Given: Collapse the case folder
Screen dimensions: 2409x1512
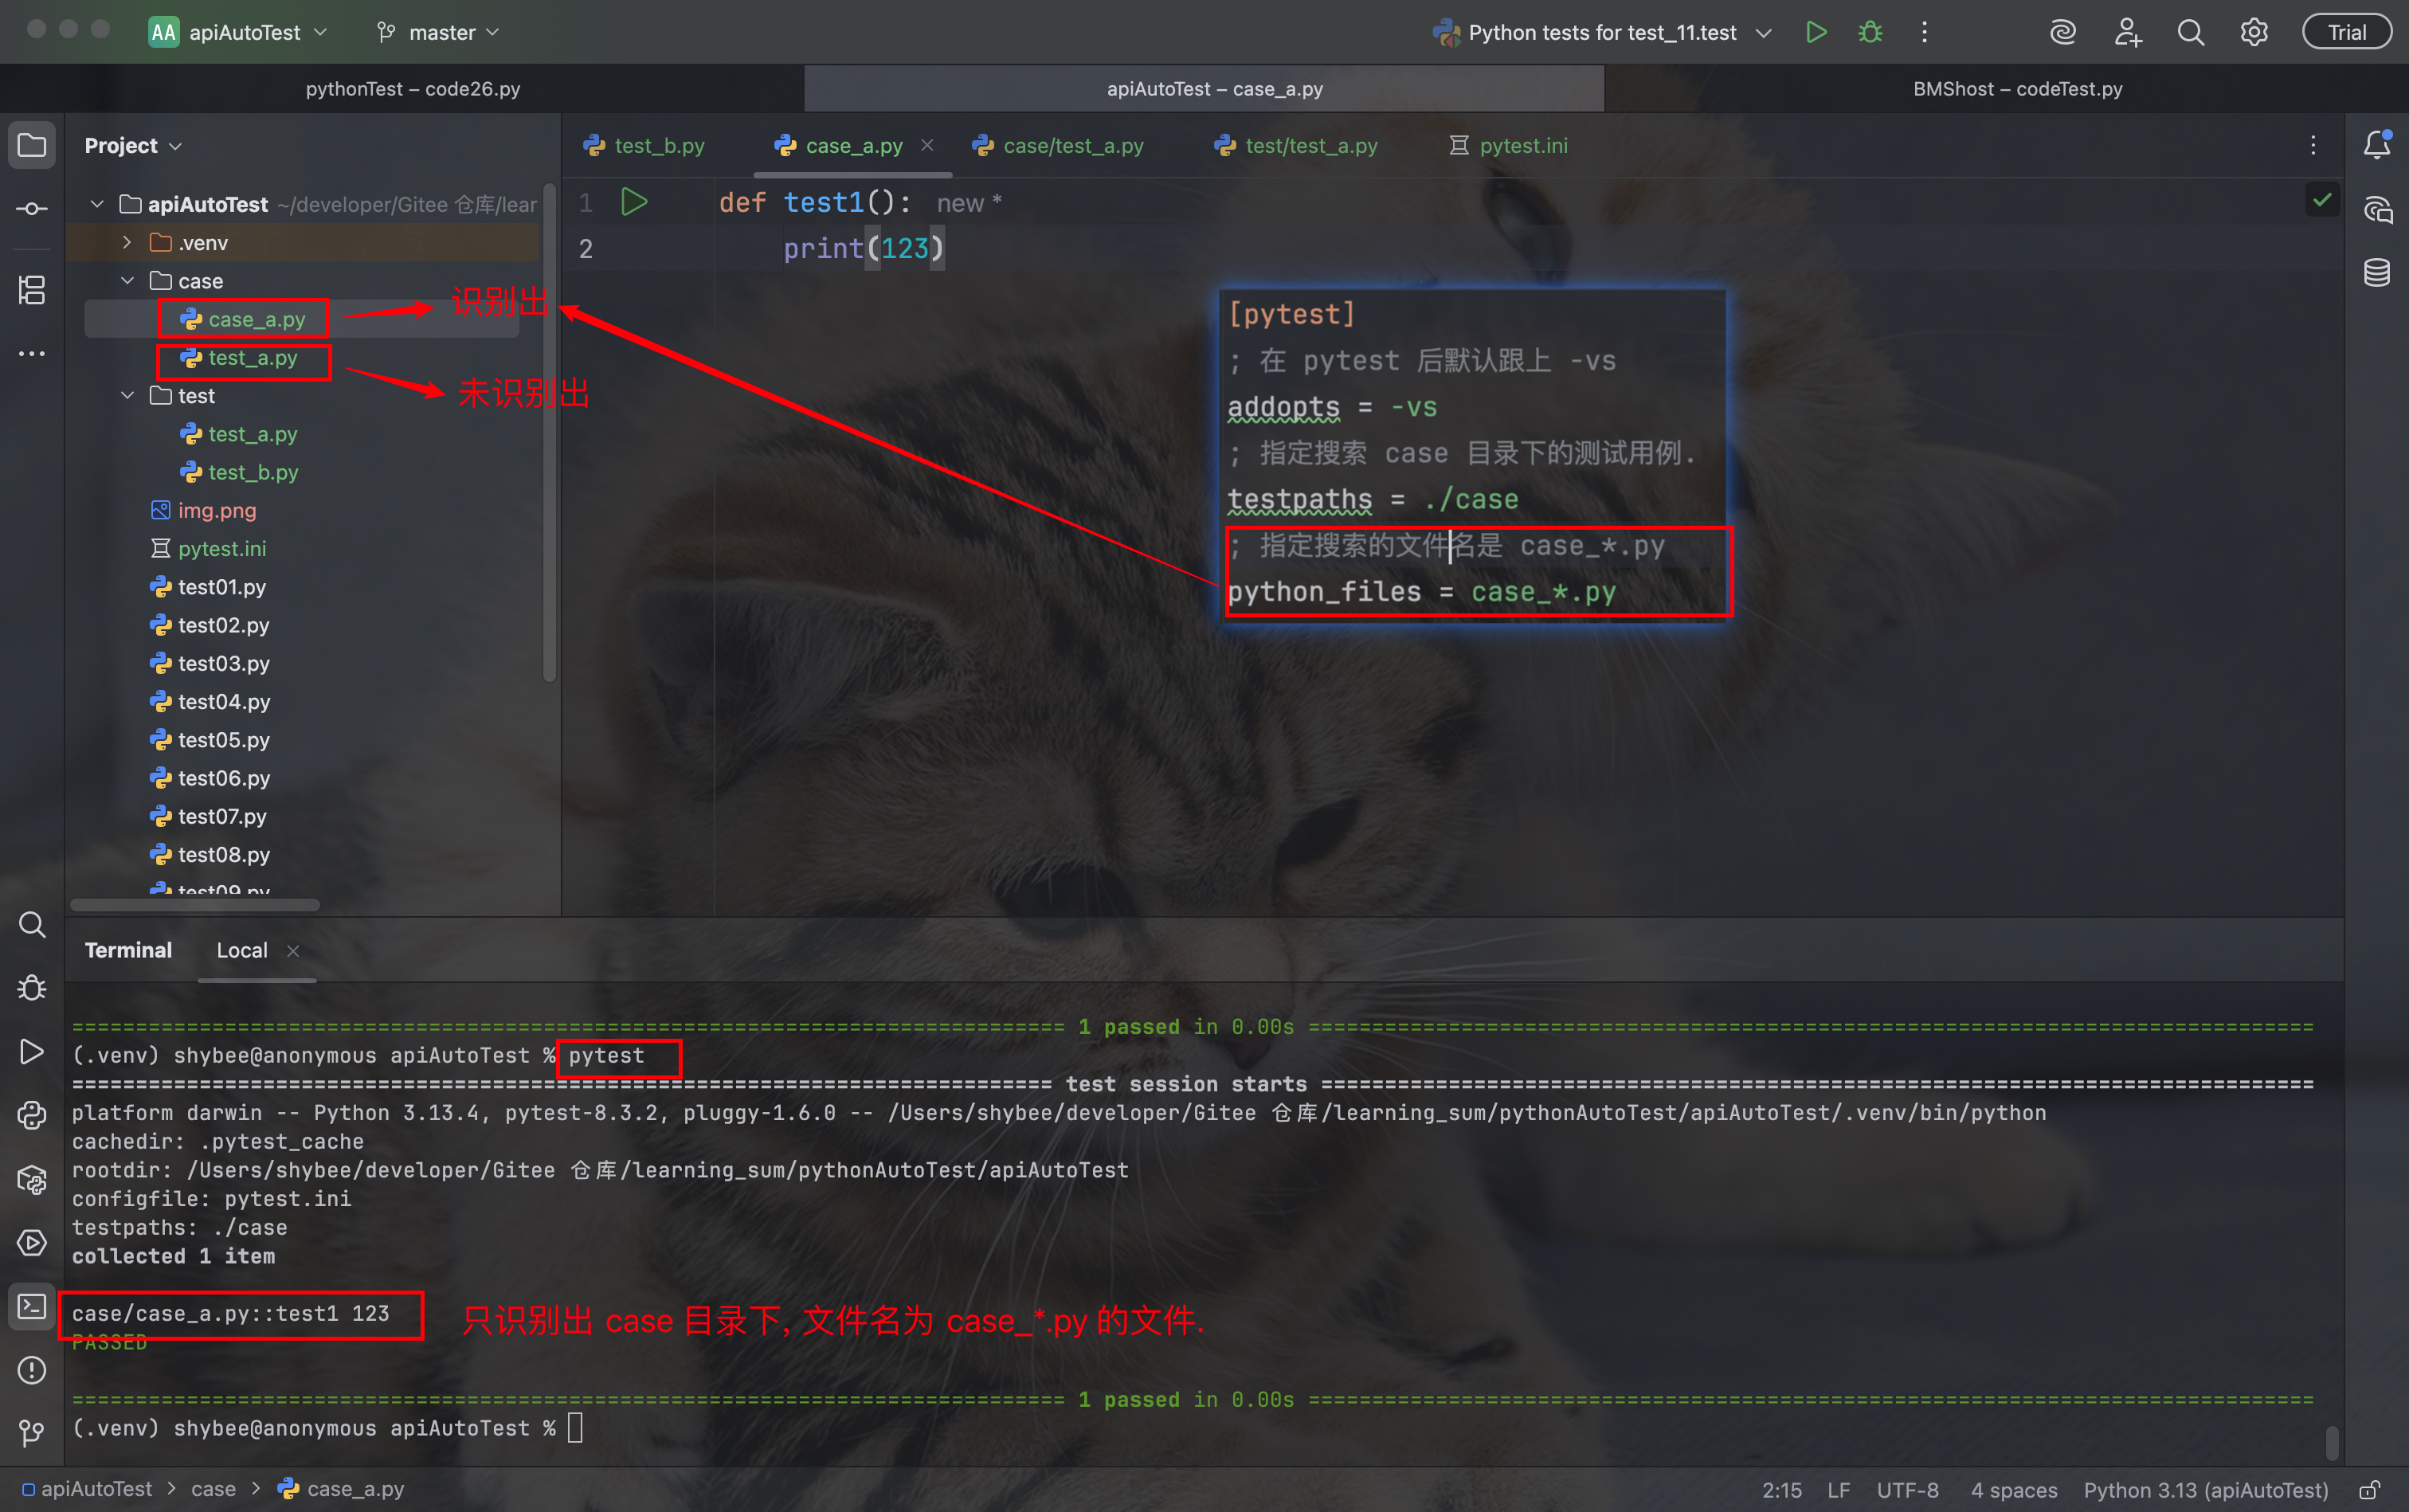Looking at the screenshot, I should pos(127,281).
